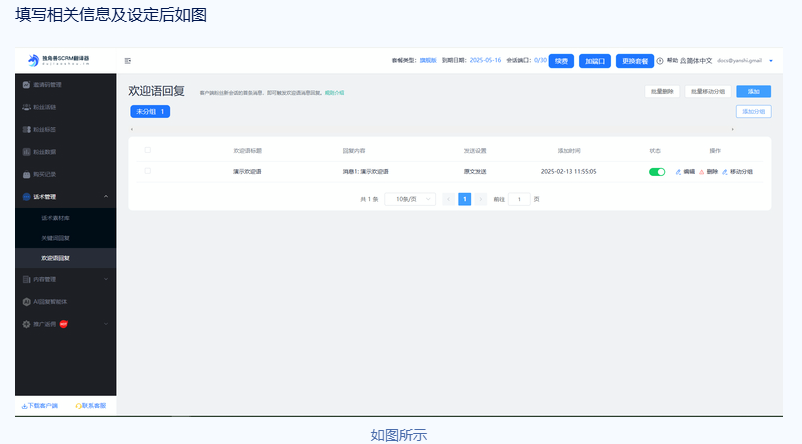Image resolution: width=802 pixels, height=444 pixels.
Task: Click the 购买记录 bag icon
Action: click(27, 174)
